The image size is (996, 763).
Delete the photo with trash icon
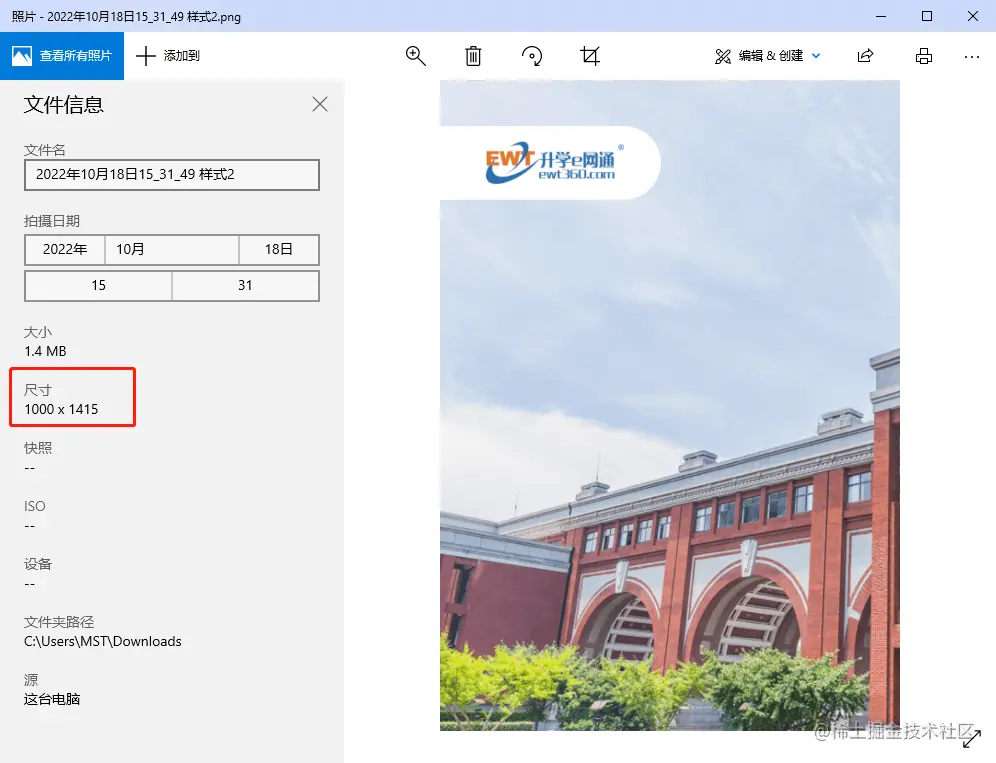pyautogui.click(x=474, y=56)
